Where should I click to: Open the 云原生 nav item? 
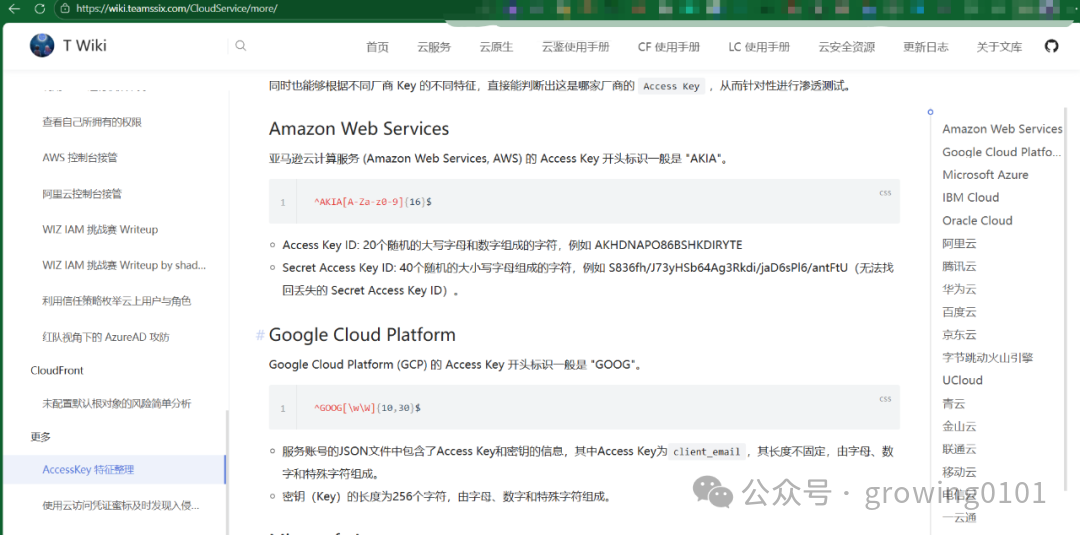coord(497,47)
